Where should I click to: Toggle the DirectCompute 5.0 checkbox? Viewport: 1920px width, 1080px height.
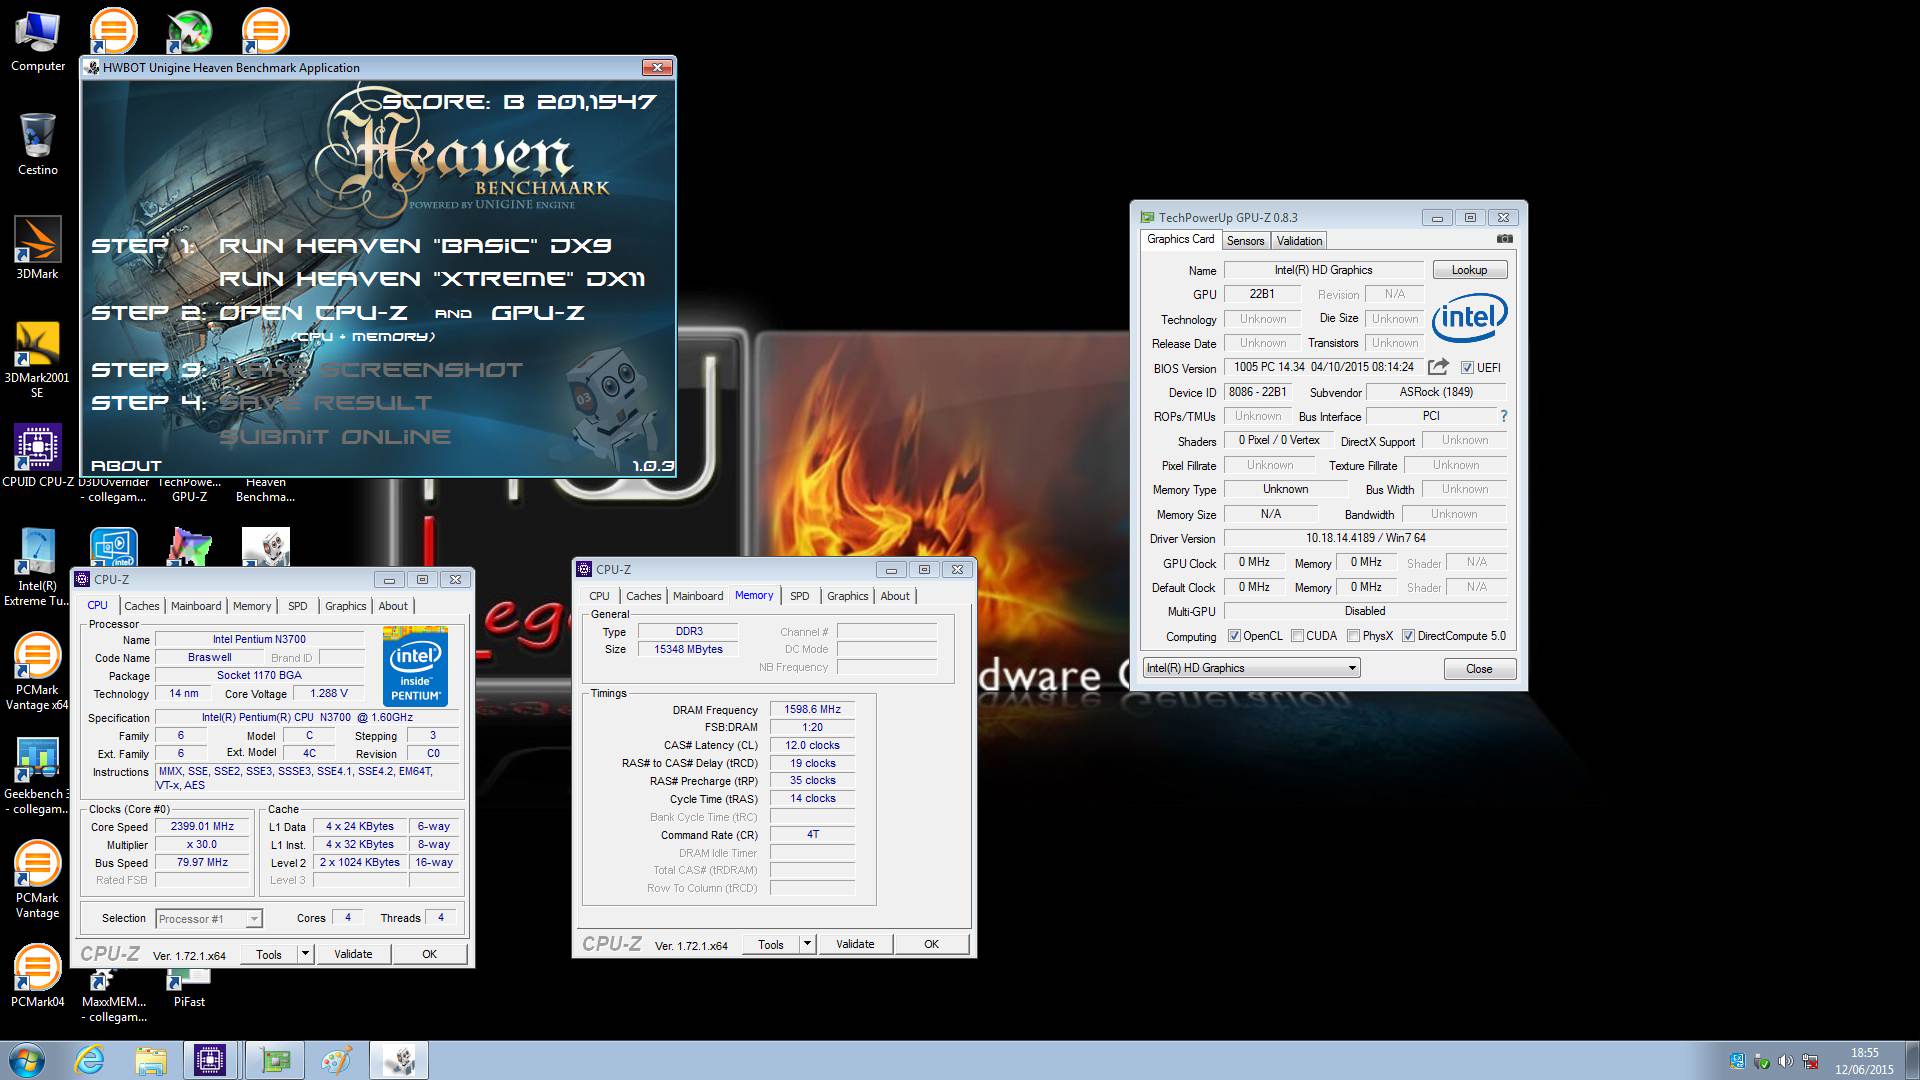pyautogui.click(x=1408, y=636)
